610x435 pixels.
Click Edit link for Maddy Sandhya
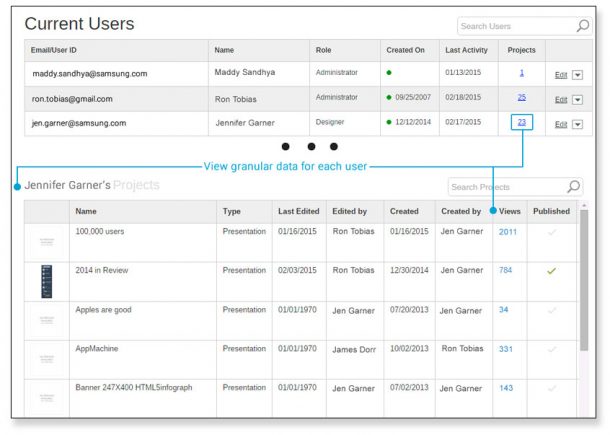(561, 74)
